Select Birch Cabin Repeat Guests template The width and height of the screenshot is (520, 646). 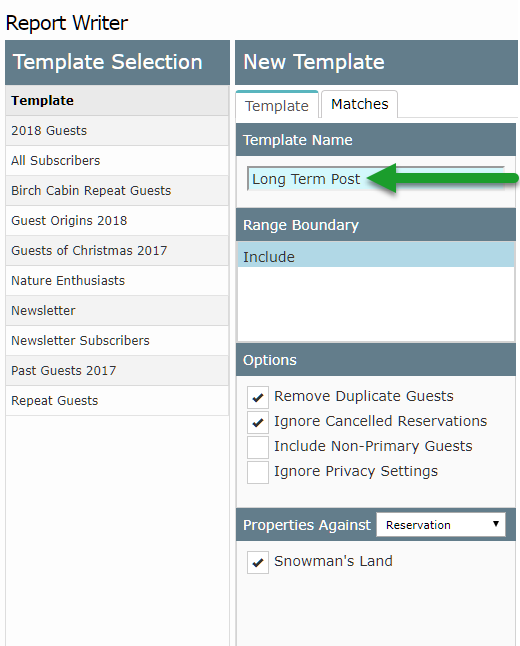click(x=117, y=191)
